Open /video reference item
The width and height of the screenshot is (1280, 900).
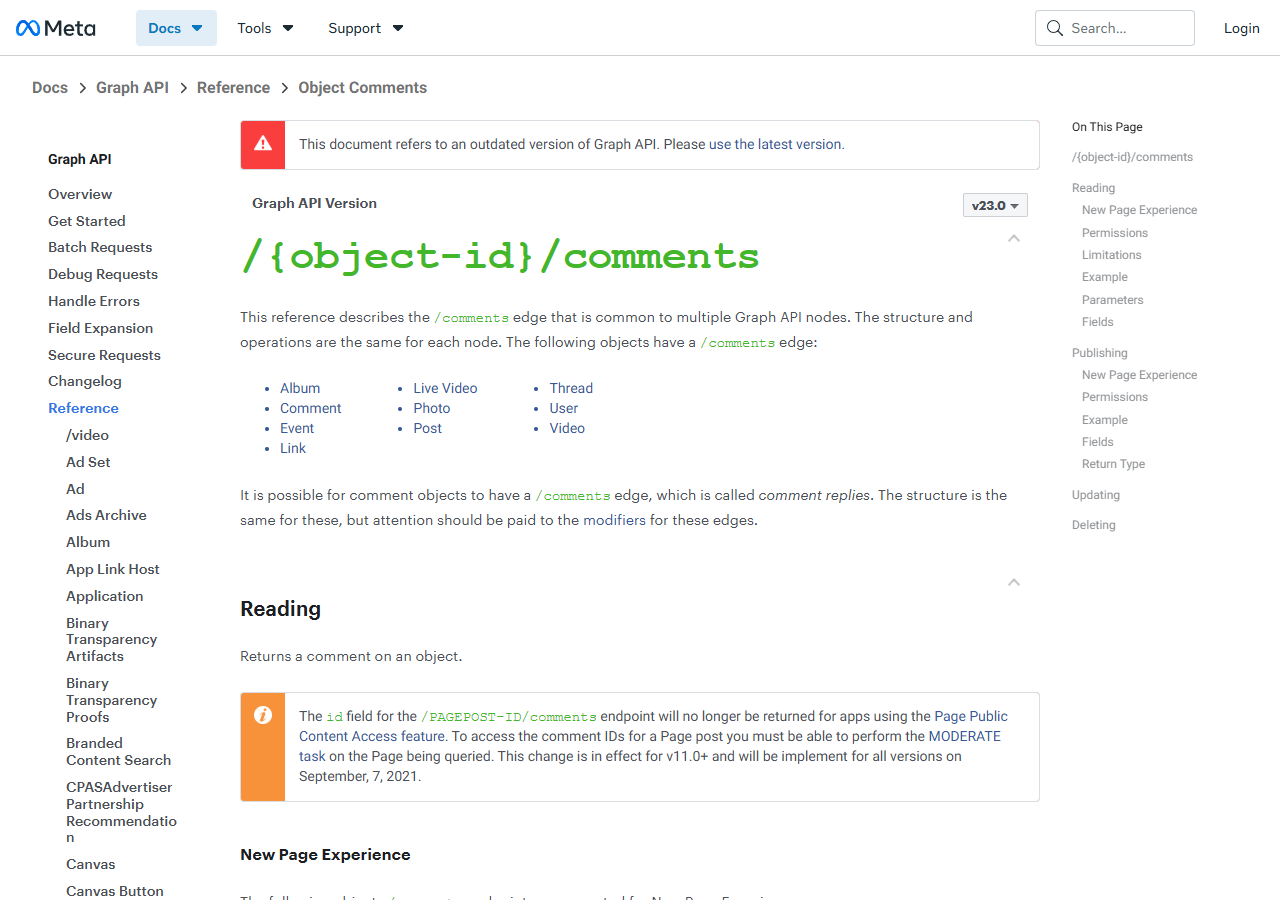88,435
